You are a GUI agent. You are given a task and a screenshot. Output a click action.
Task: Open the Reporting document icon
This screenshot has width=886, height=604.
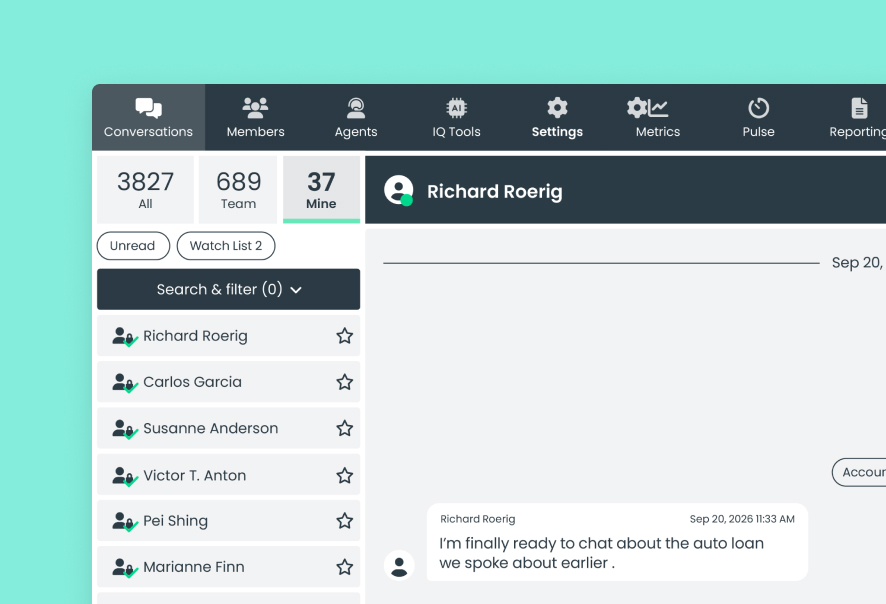pos(859,108)
